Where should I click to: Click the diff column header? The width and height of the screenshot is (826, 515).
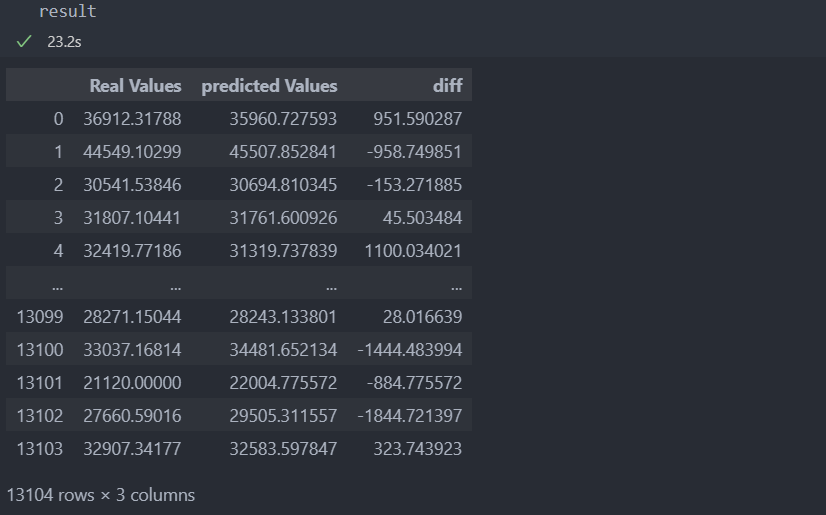[x=447, y=86]
